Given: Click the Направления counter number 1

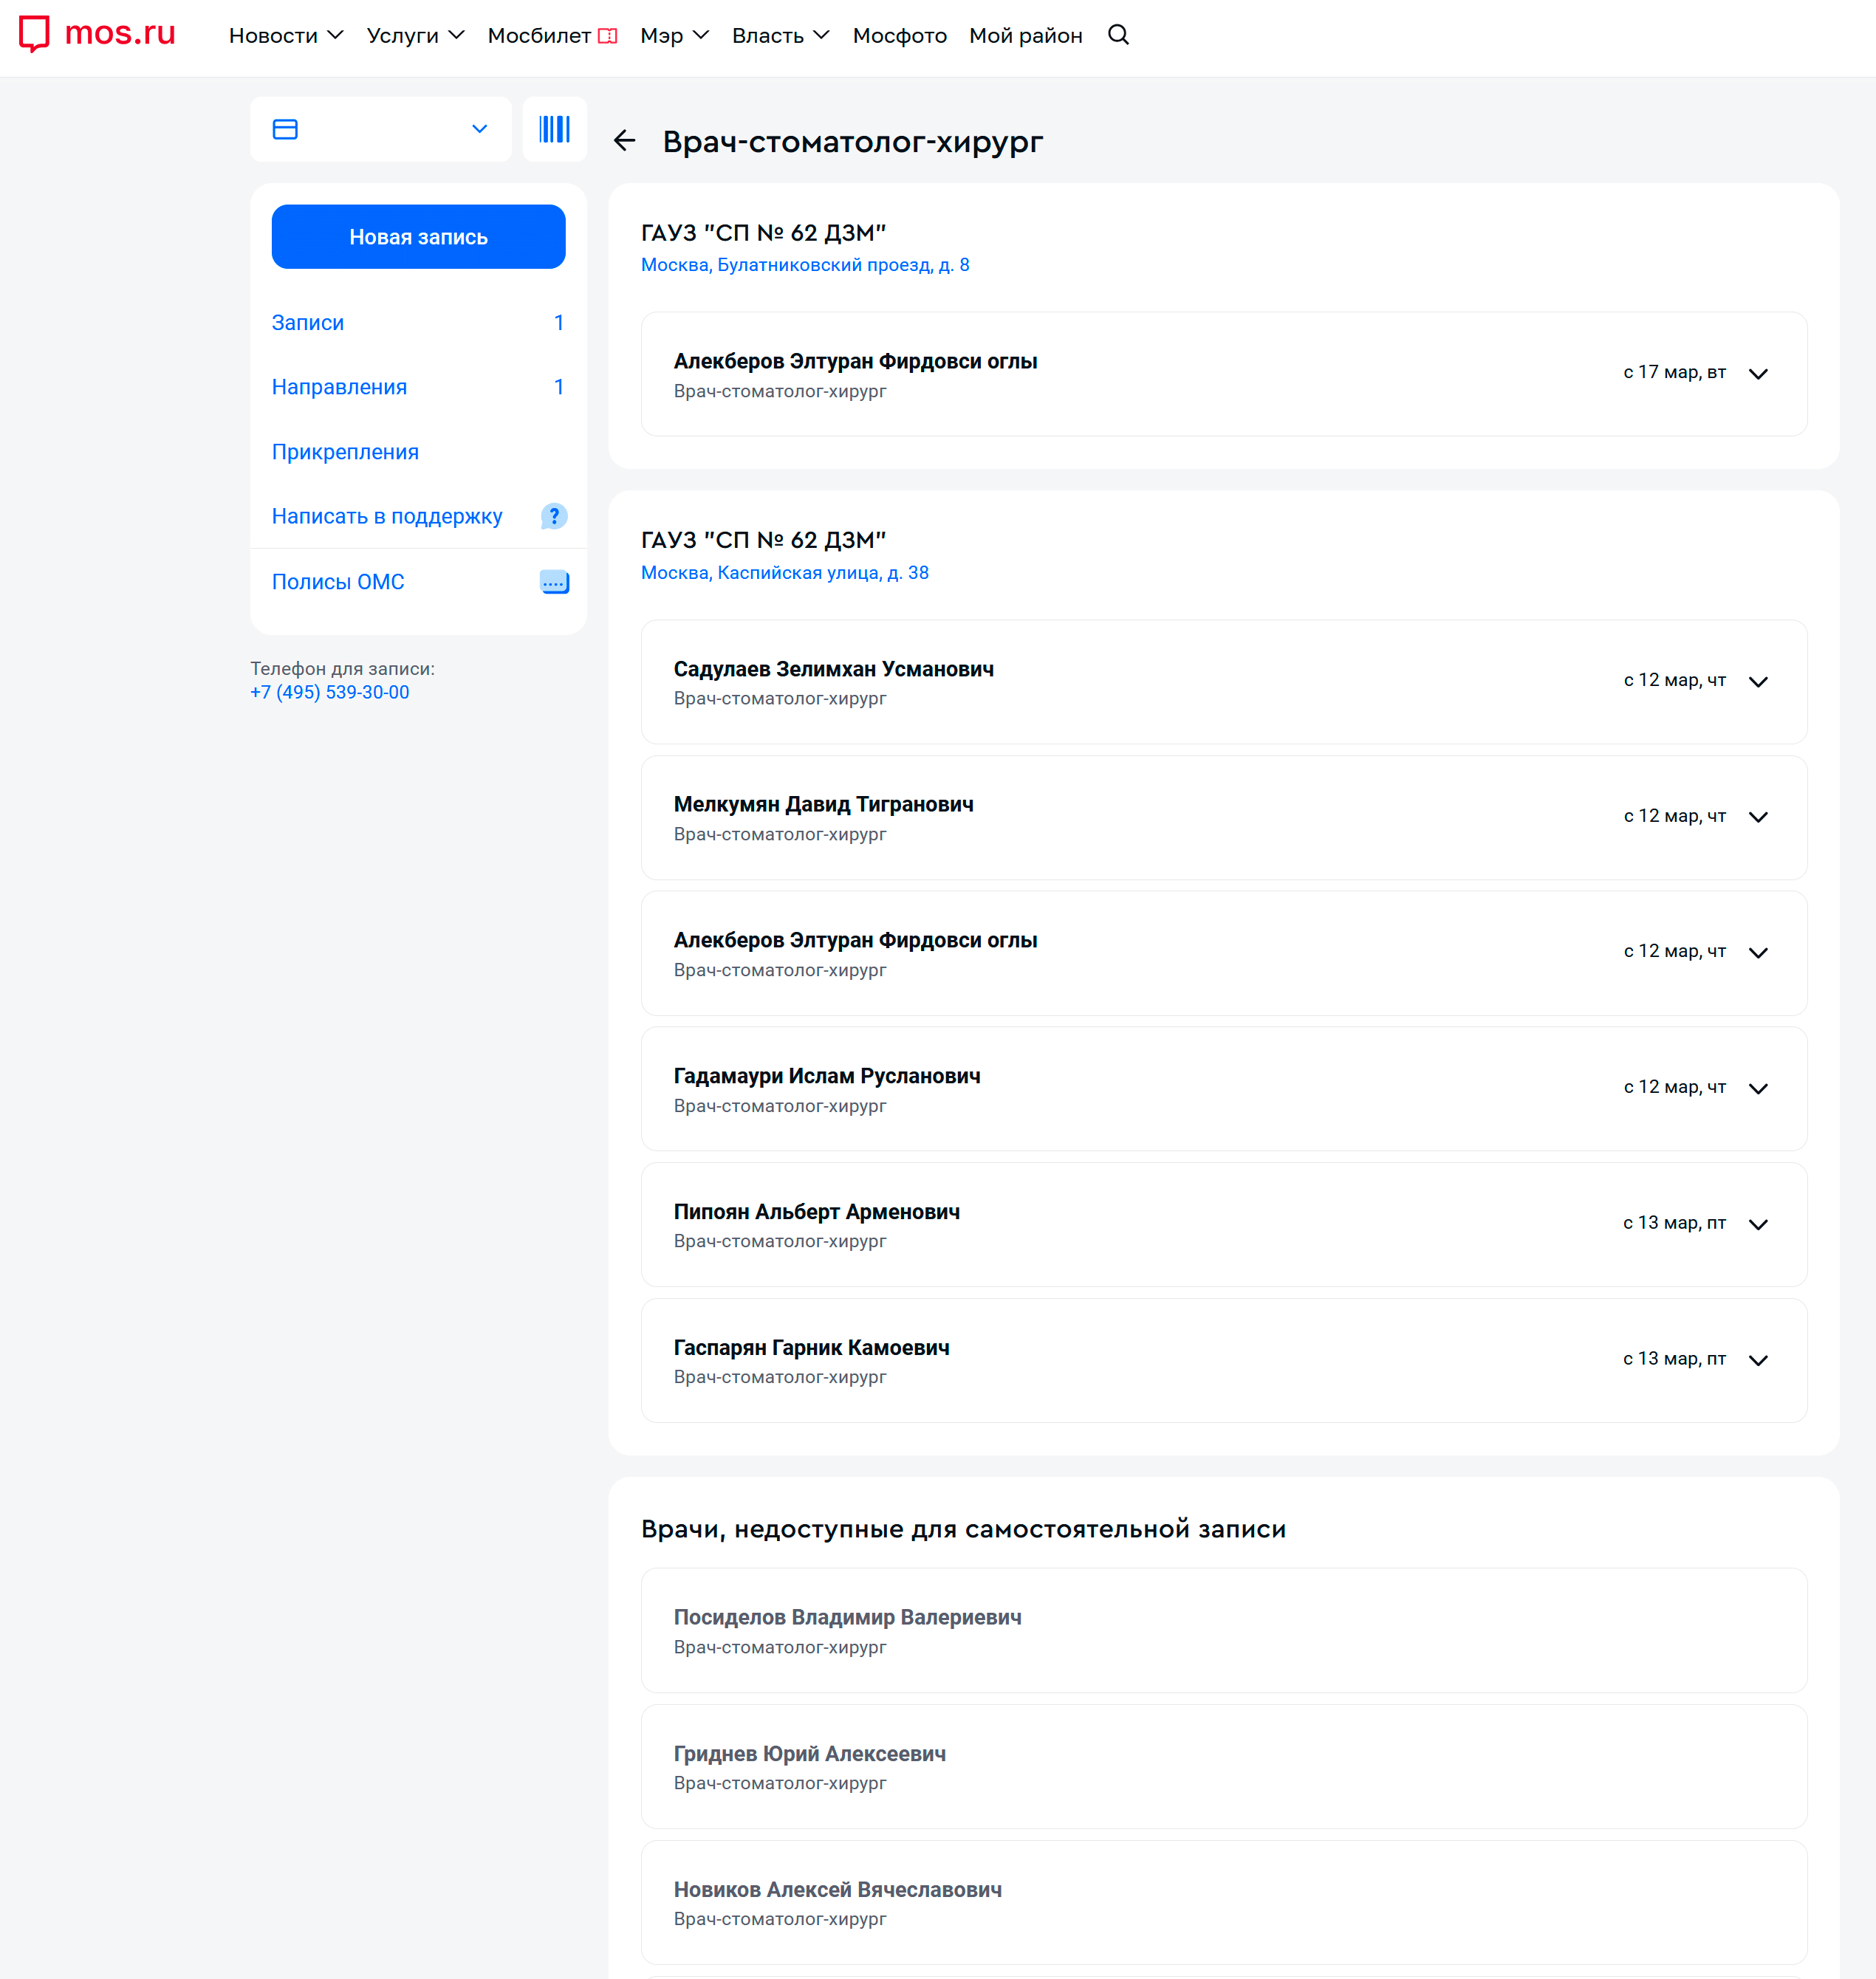Looking at the screenshot, I should [559, 387].
